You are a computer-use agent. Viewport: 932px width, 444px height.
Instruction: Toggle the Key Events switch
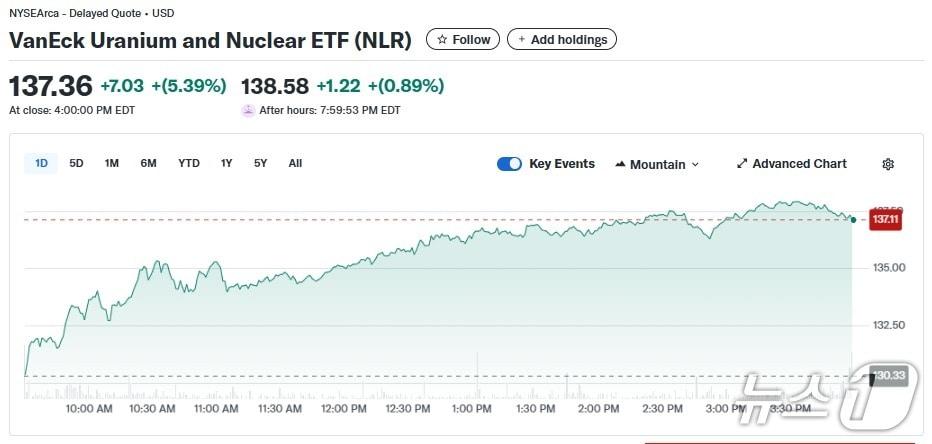[509, 164]
